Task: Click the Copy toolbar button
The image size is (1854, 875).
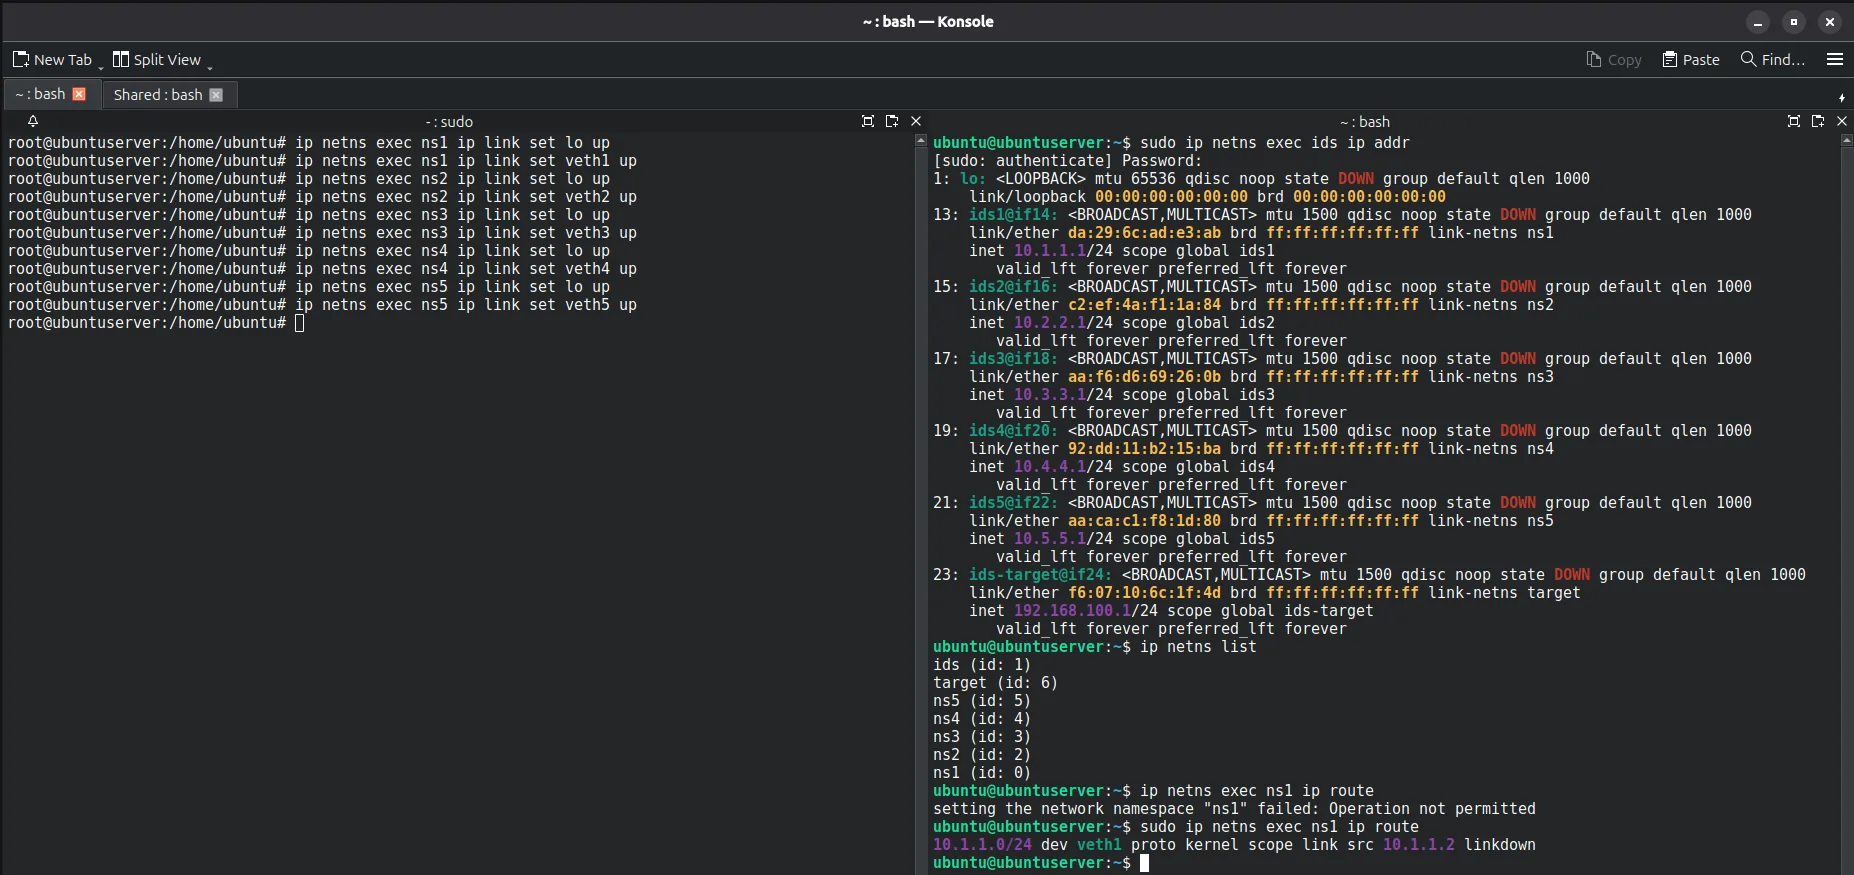Action: 1614,60
